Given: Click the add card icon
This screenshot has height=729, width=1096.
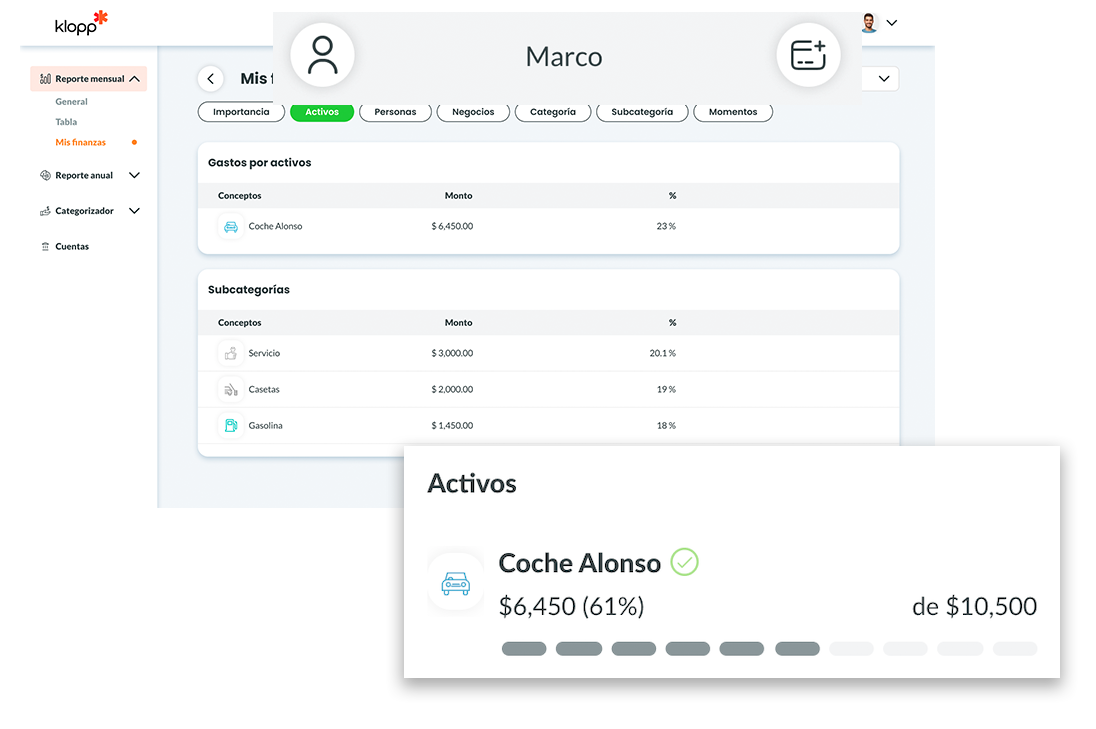Looking at the screenshot, I should coord(808,55).
